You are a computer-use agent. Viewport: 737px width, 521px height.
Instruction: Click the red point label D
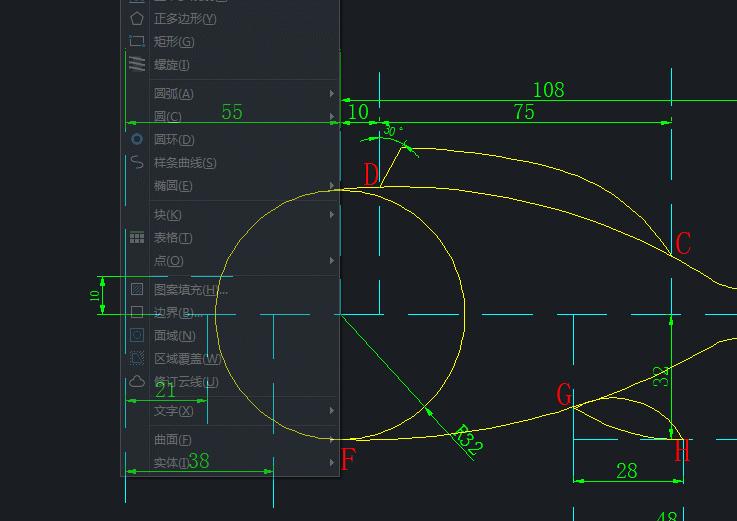click(371, 174)
